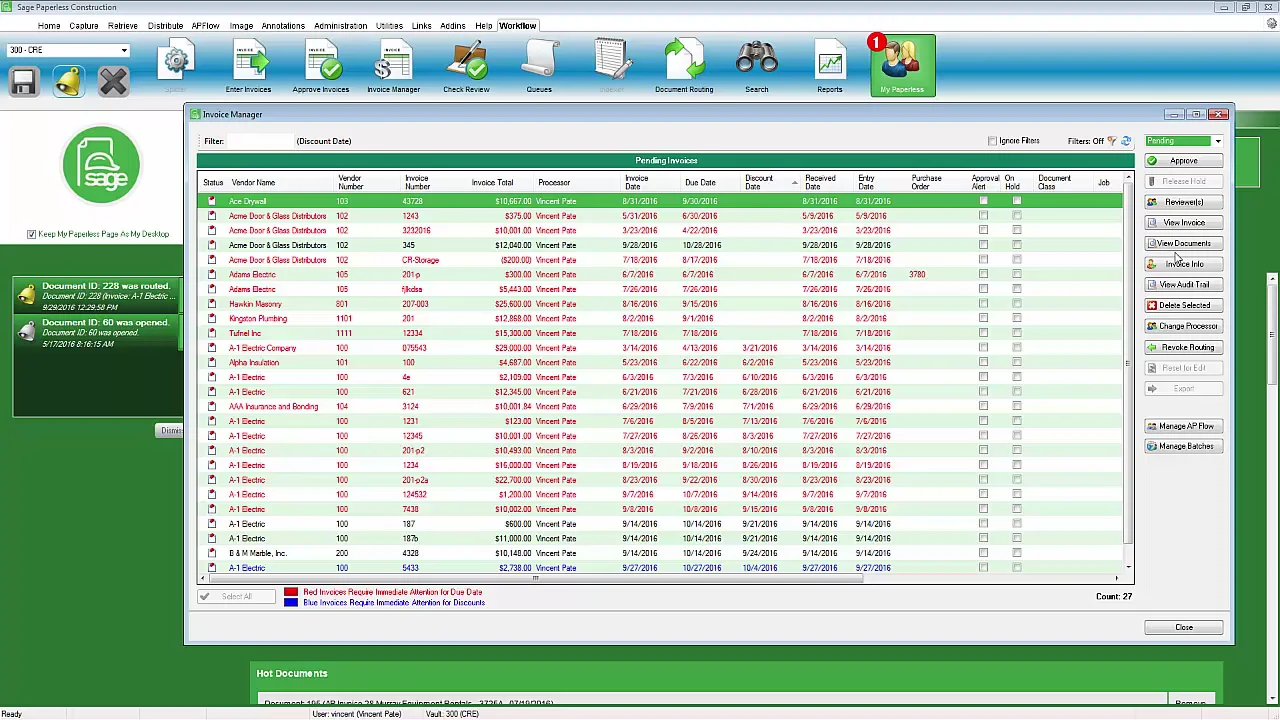The height and width of the screenshot is (720, 1280).
Task: Click the bell icon for Document 60 alert
Action: 27,329
